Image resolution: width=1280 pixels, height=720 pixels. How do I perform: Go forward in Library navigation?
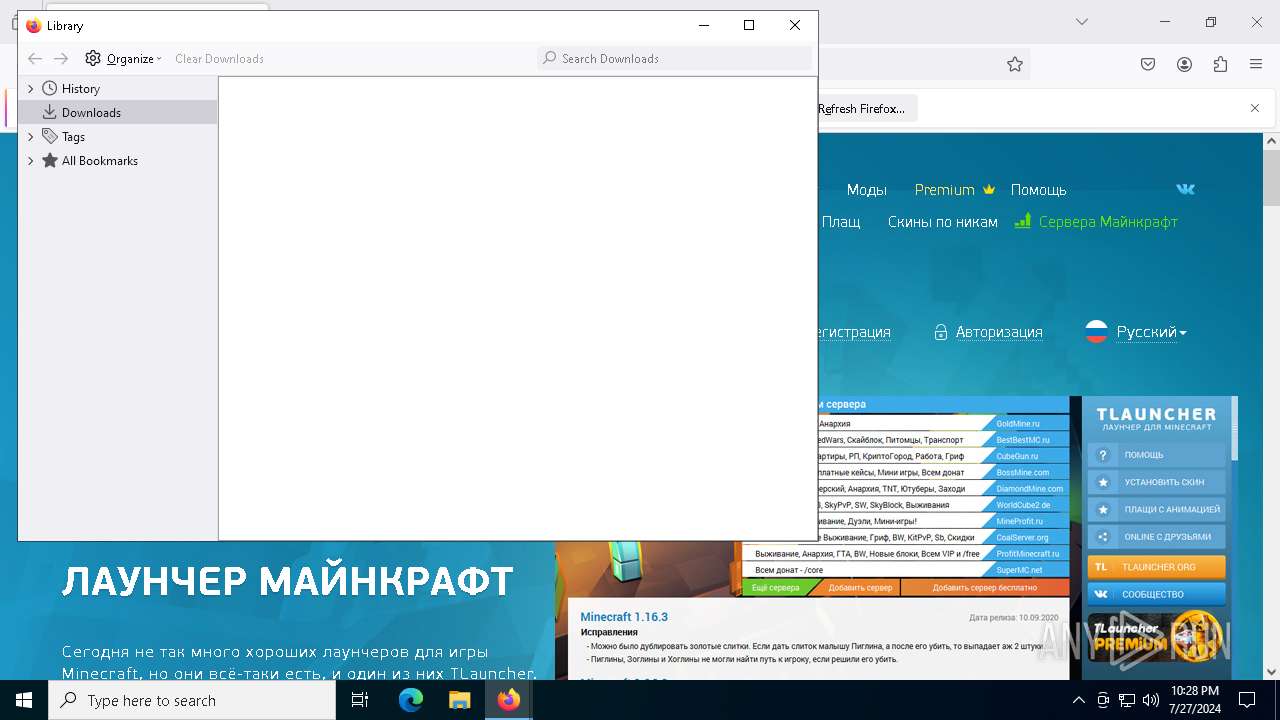pyautogui.click(x=61, y=59)
